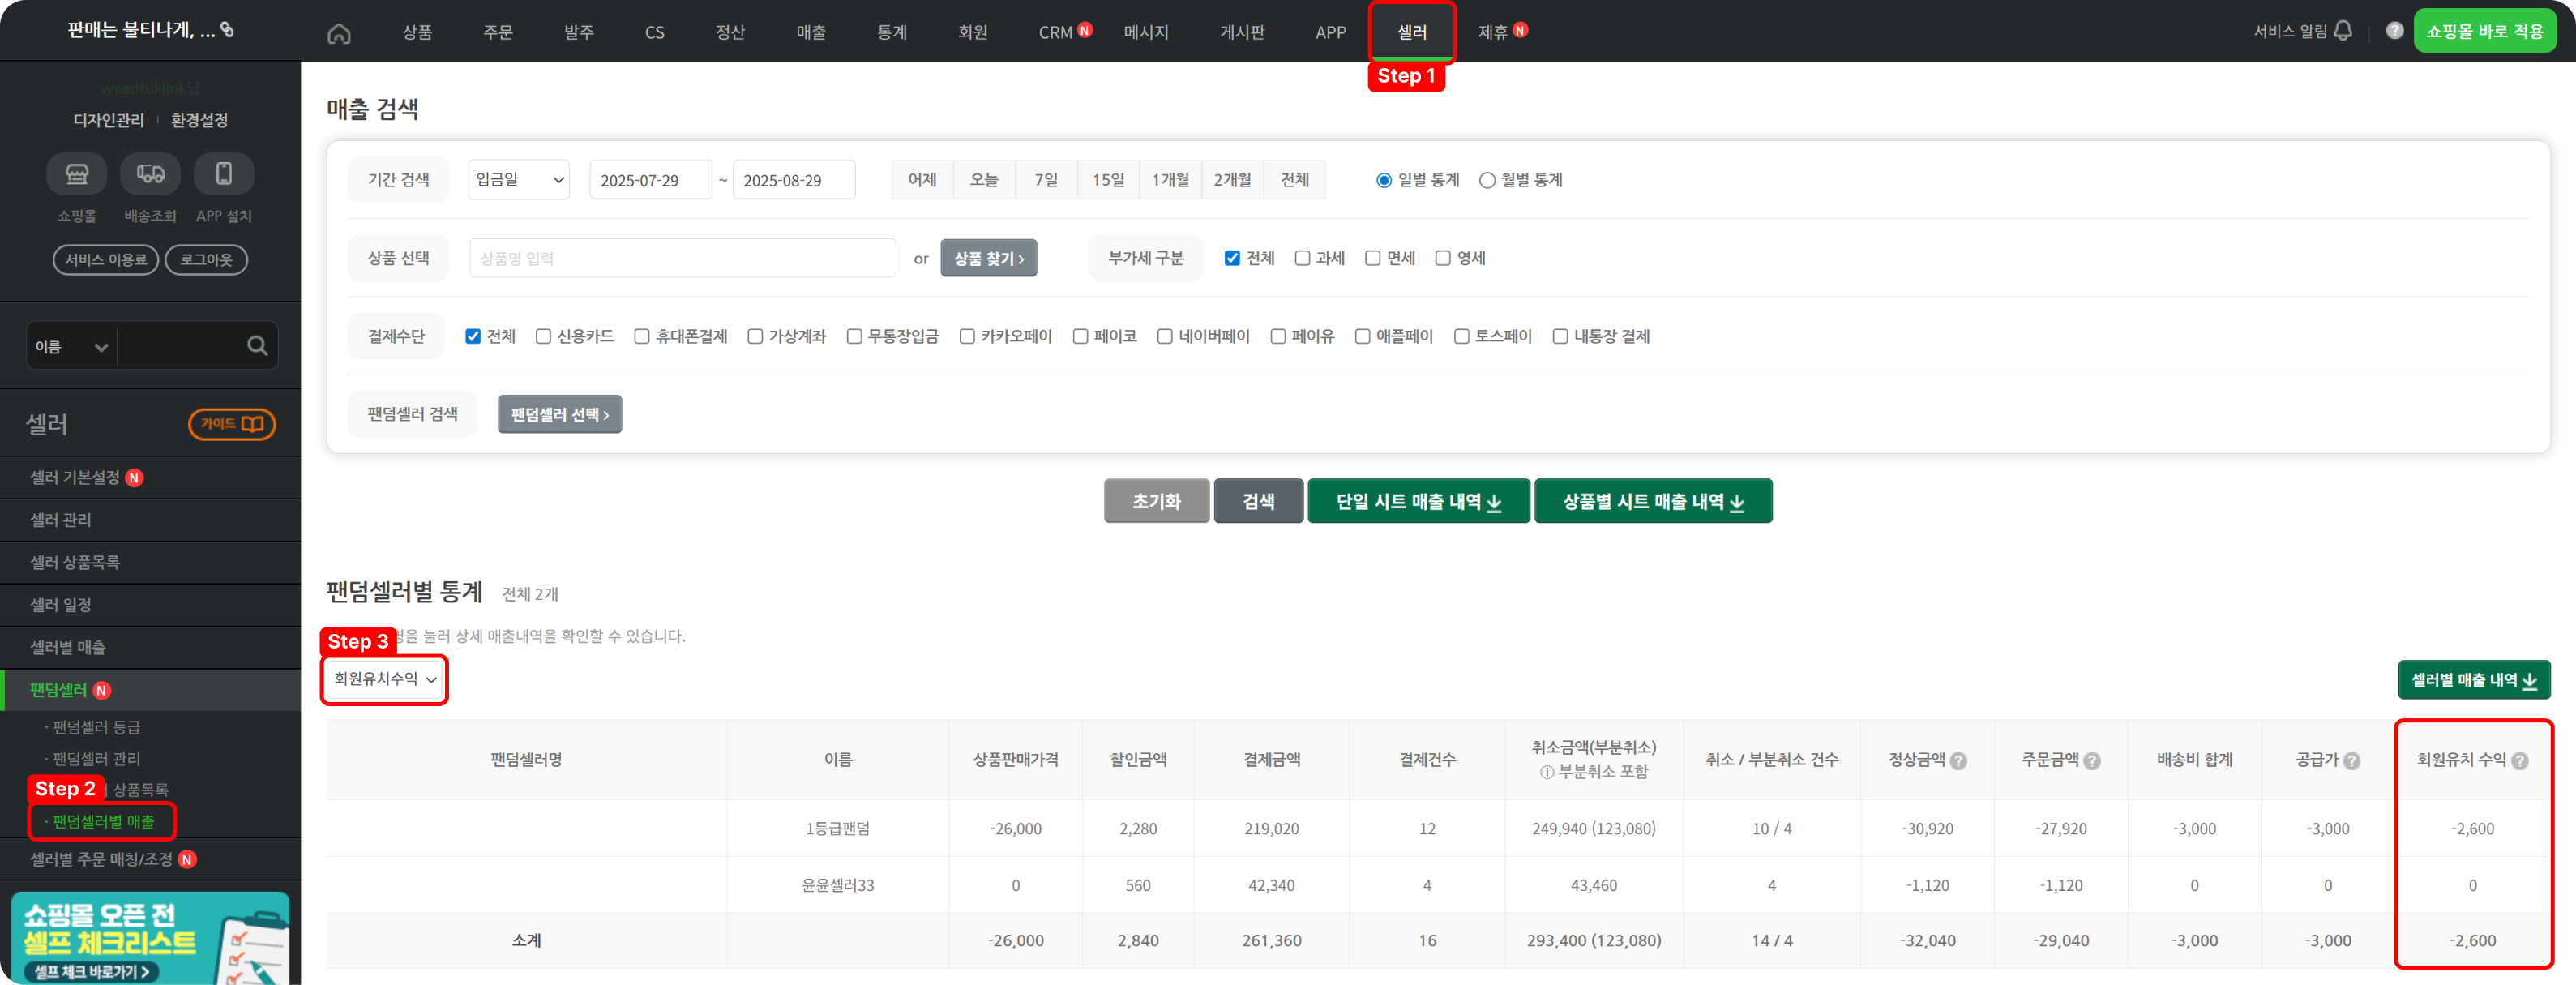Check the 면세 checkbox
Screen dimensions: 2576x985
(x=1372, y=258)
